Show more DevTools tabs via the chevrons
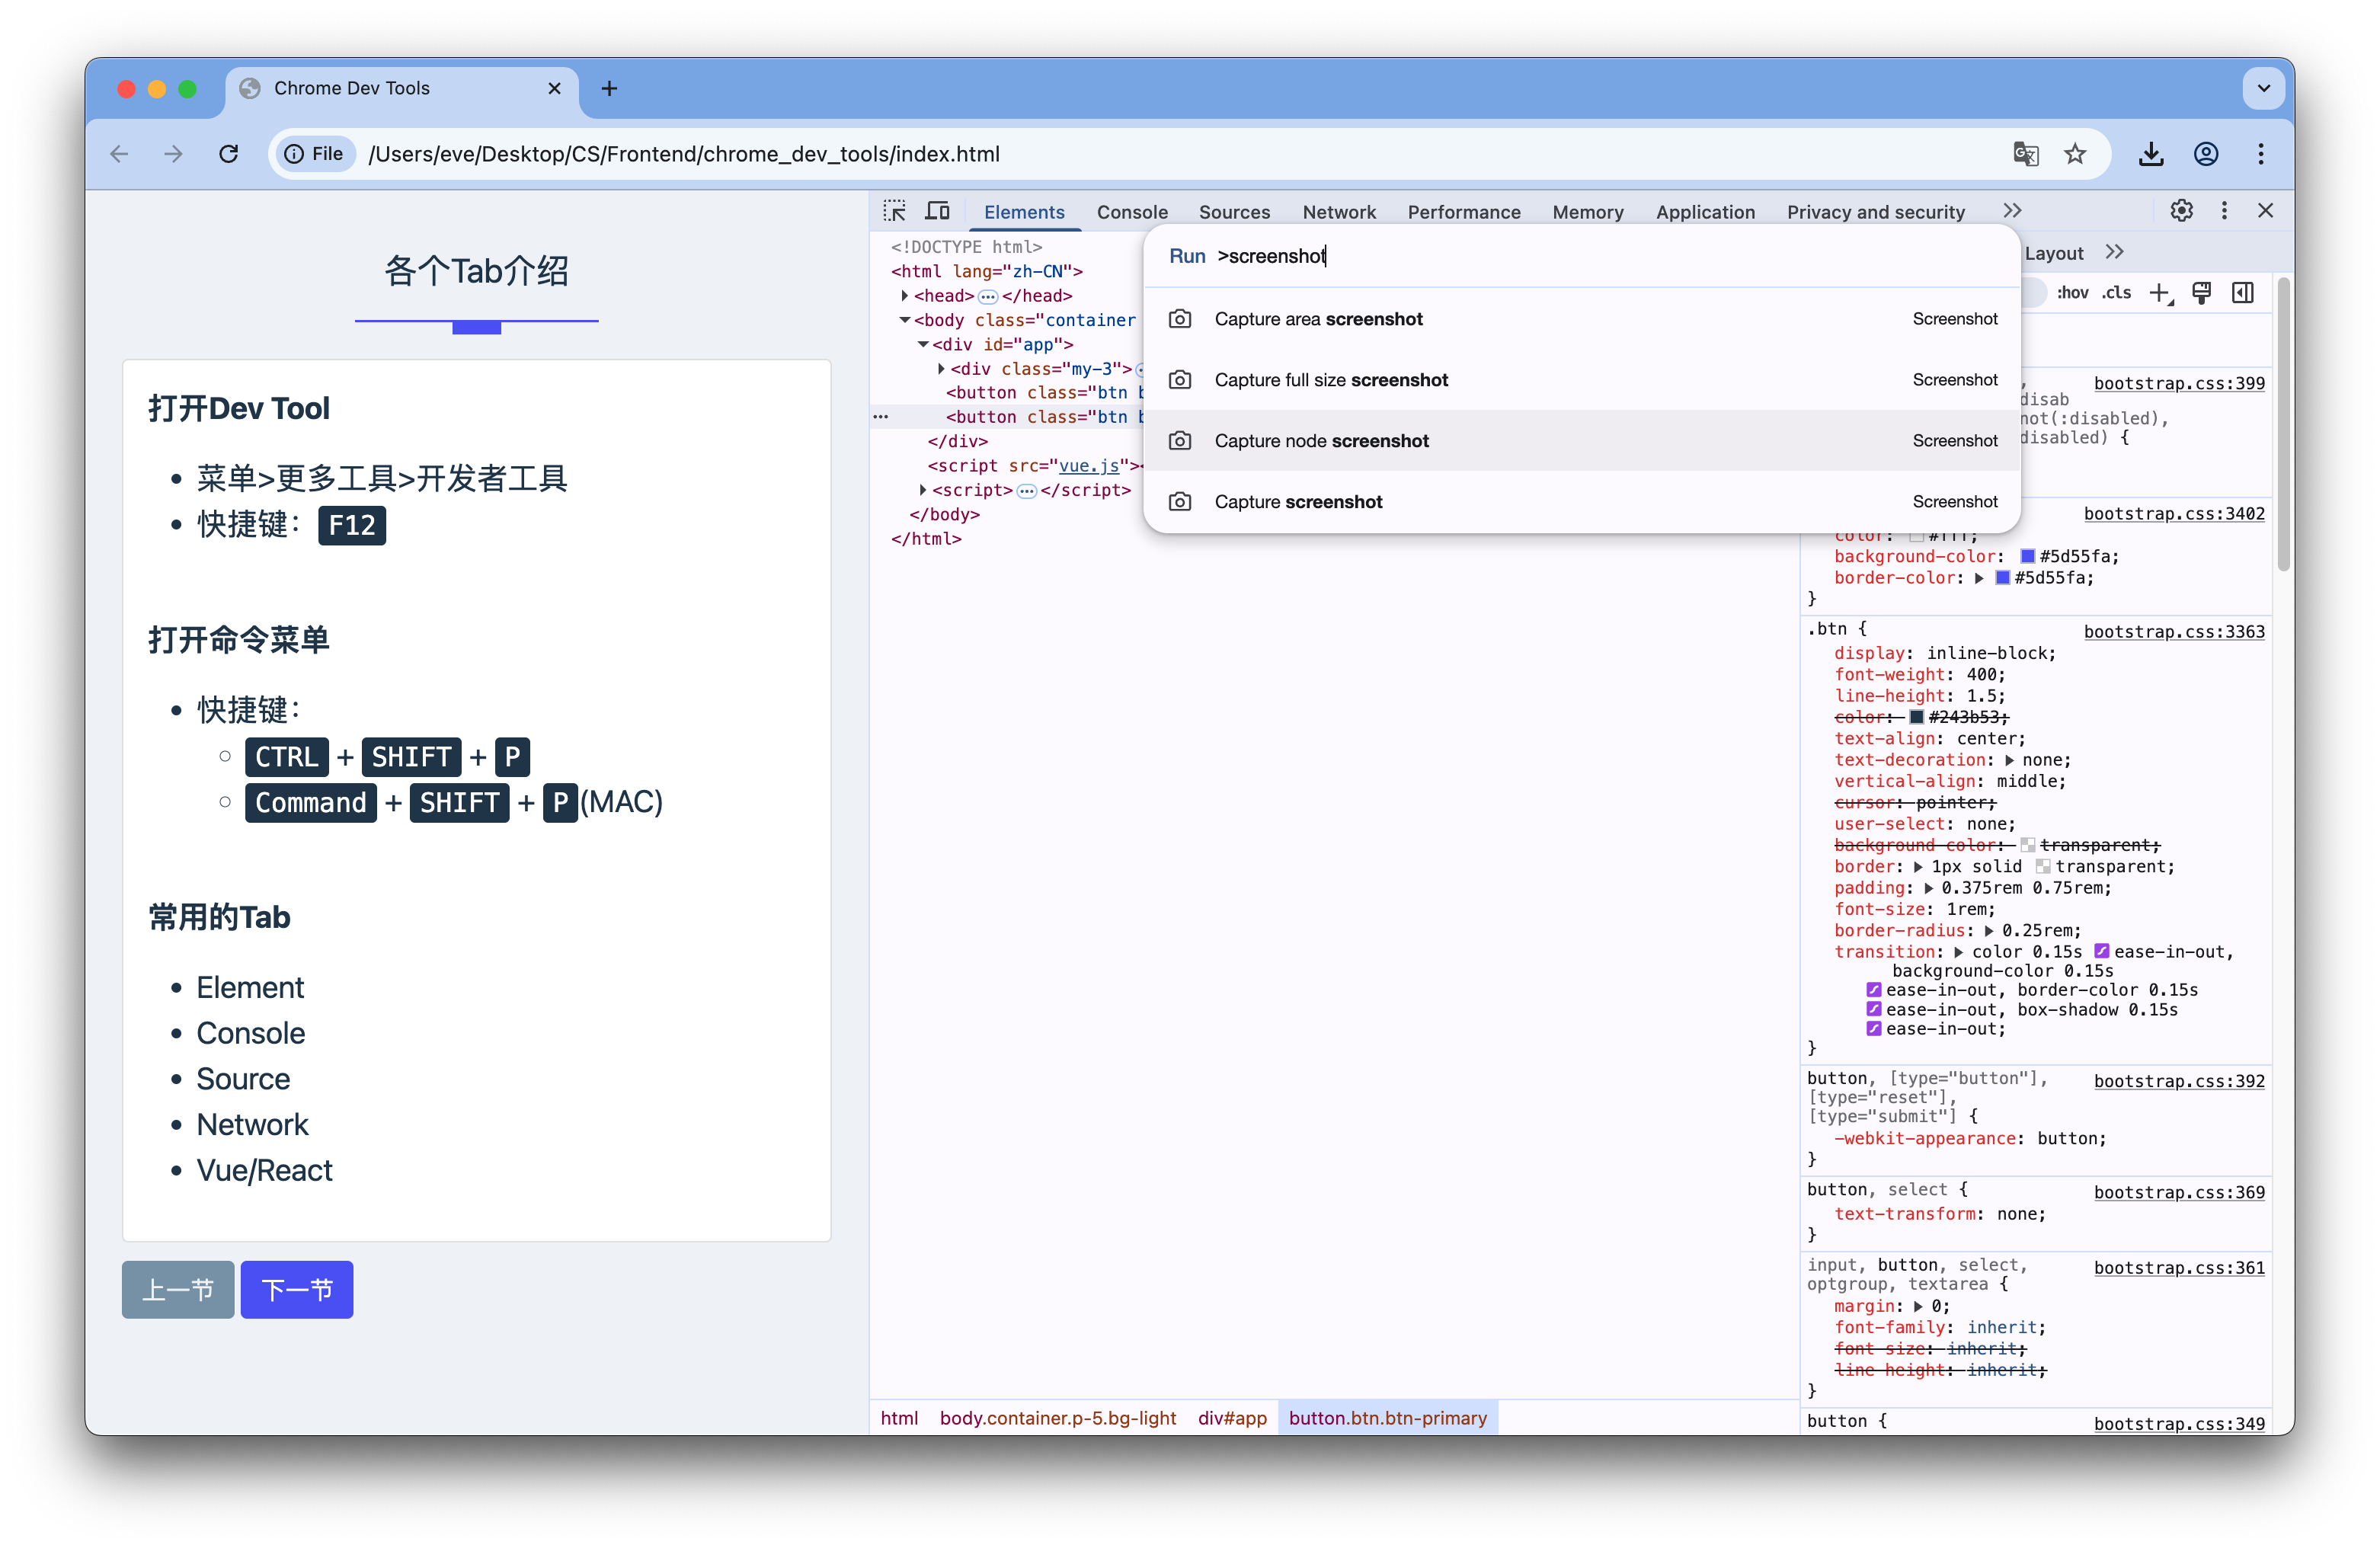2380x1548 pixels. click(2012, 211)
